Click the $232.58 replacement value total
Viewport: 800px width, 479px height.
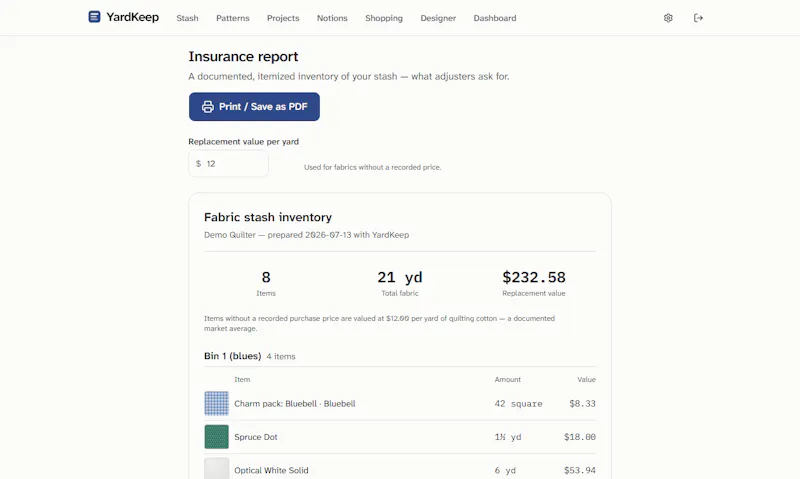(x=534, y=277)
